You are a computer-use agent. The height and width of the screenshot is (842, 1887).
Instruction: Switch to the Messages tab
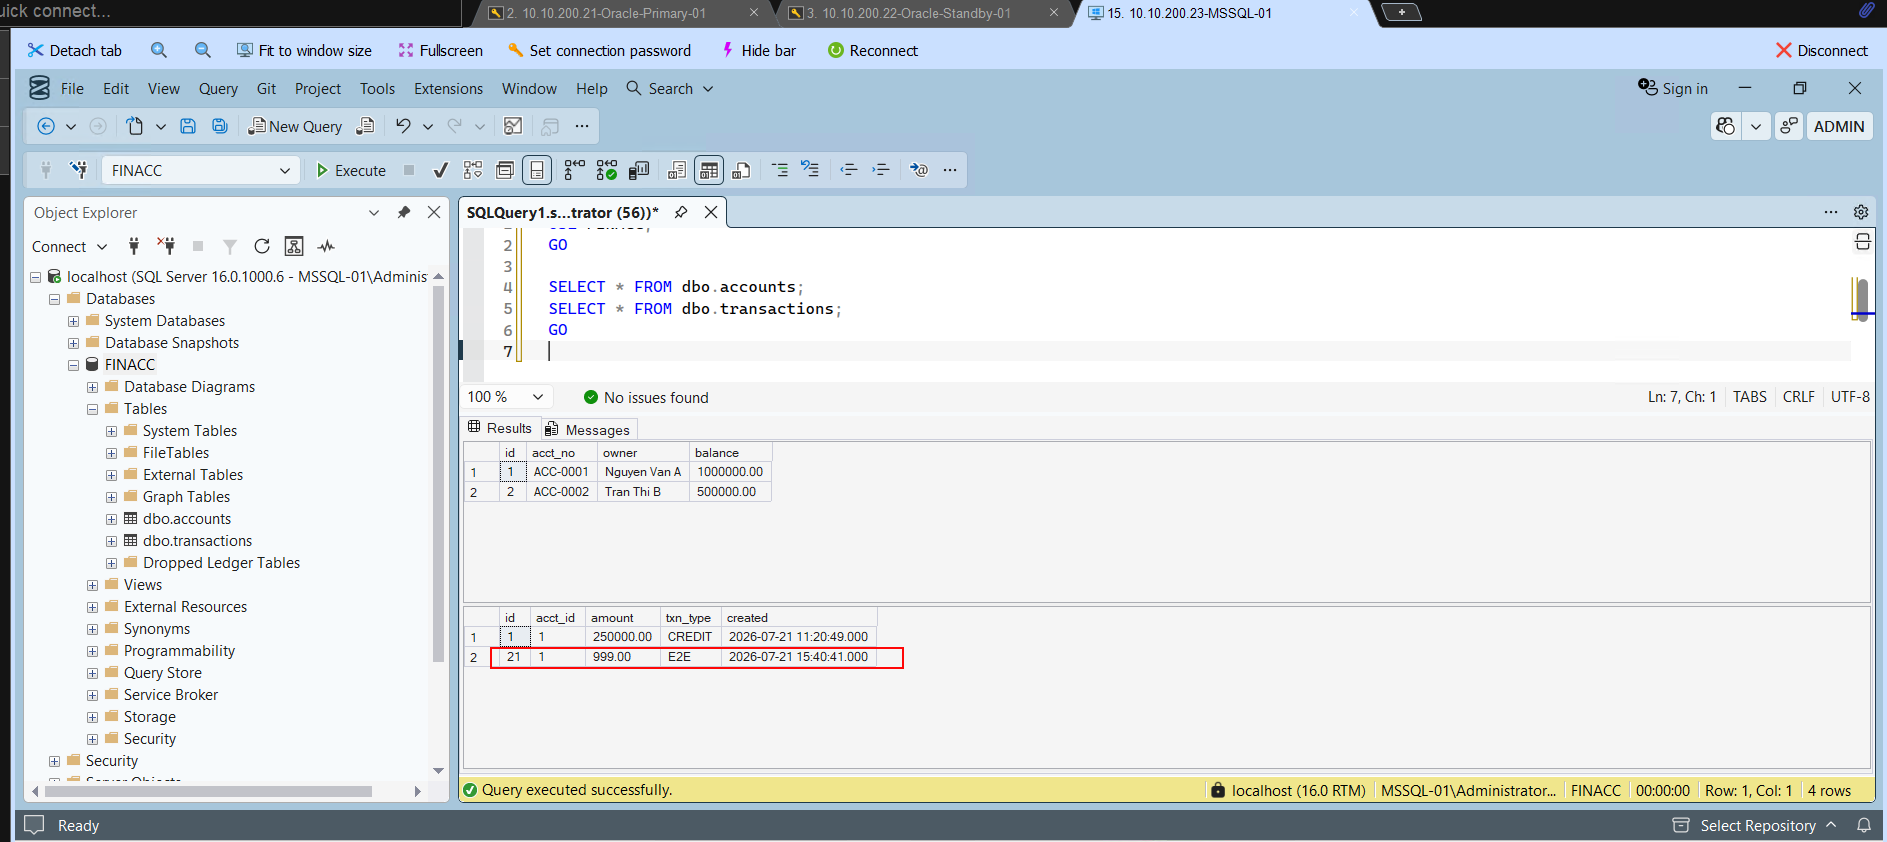tap(589, 429)
